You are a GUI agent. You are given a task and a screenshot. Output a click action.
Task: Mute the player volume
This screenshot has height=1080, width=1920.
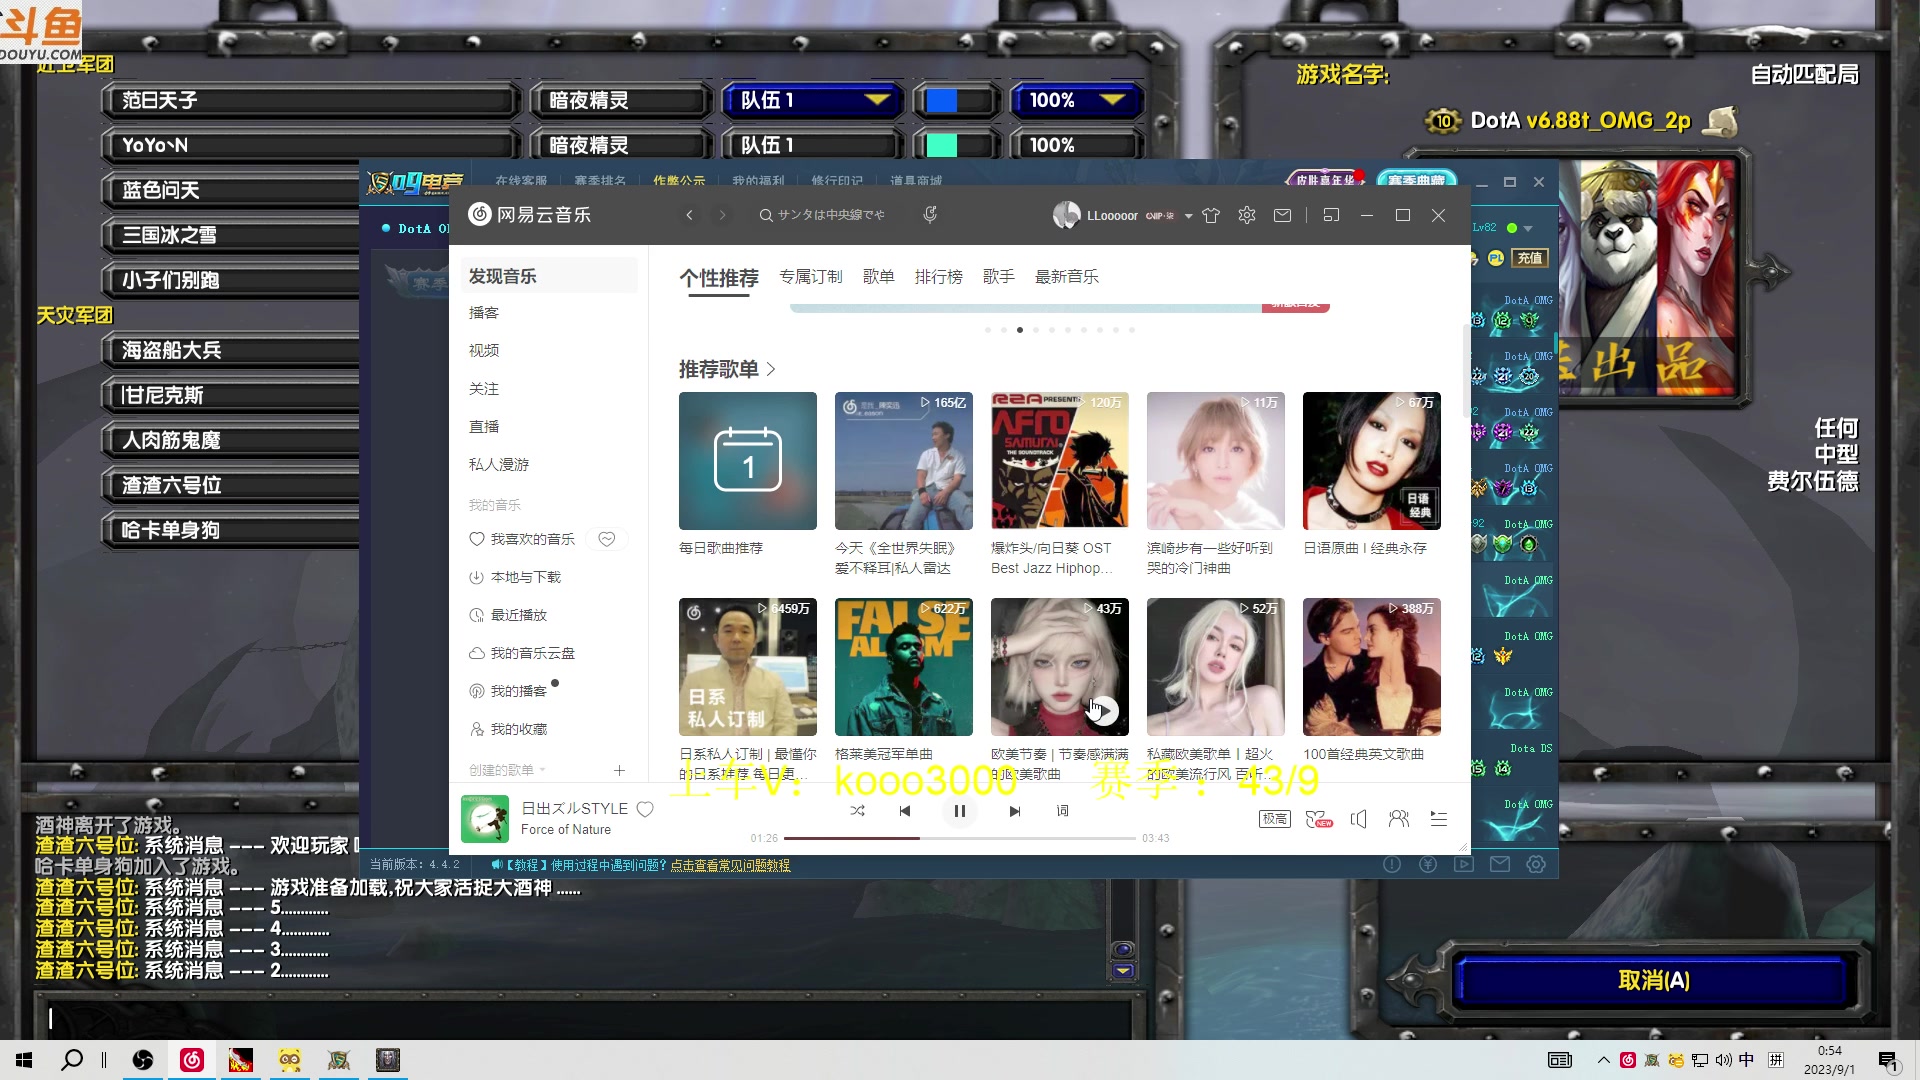click(x=1358, y=819)
